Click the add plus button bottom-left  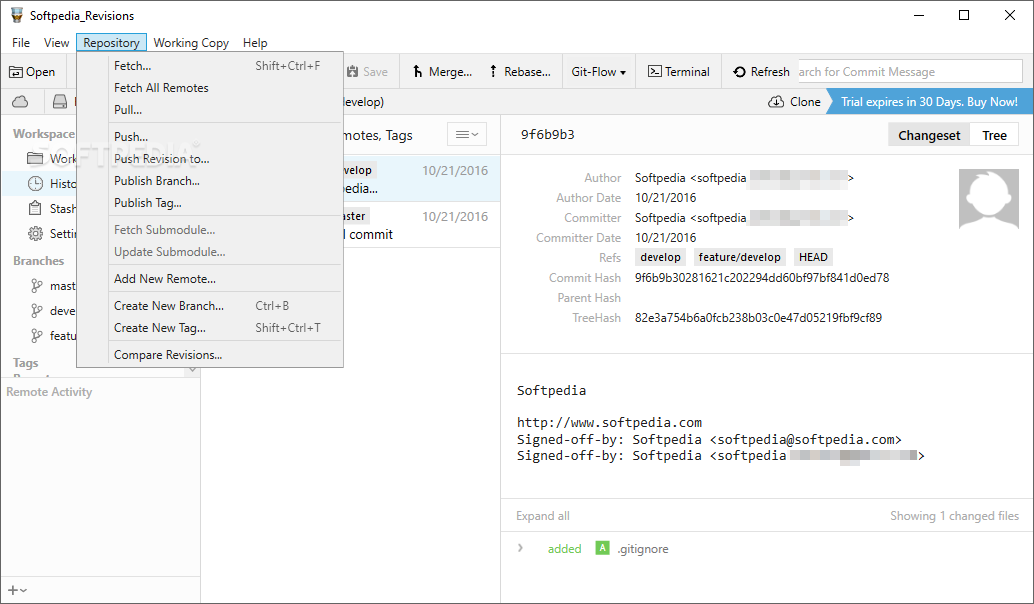coord(16,590)
